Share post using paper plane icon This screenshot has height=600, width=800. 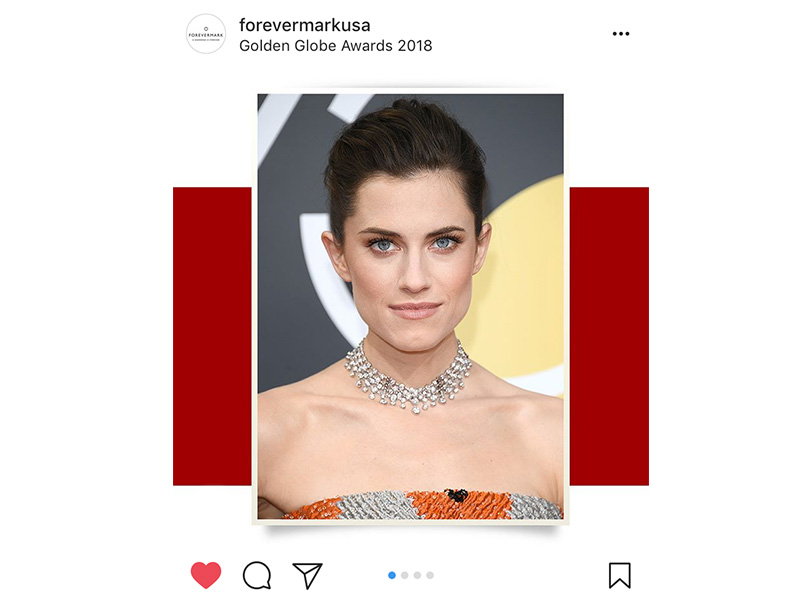[307, 576]
